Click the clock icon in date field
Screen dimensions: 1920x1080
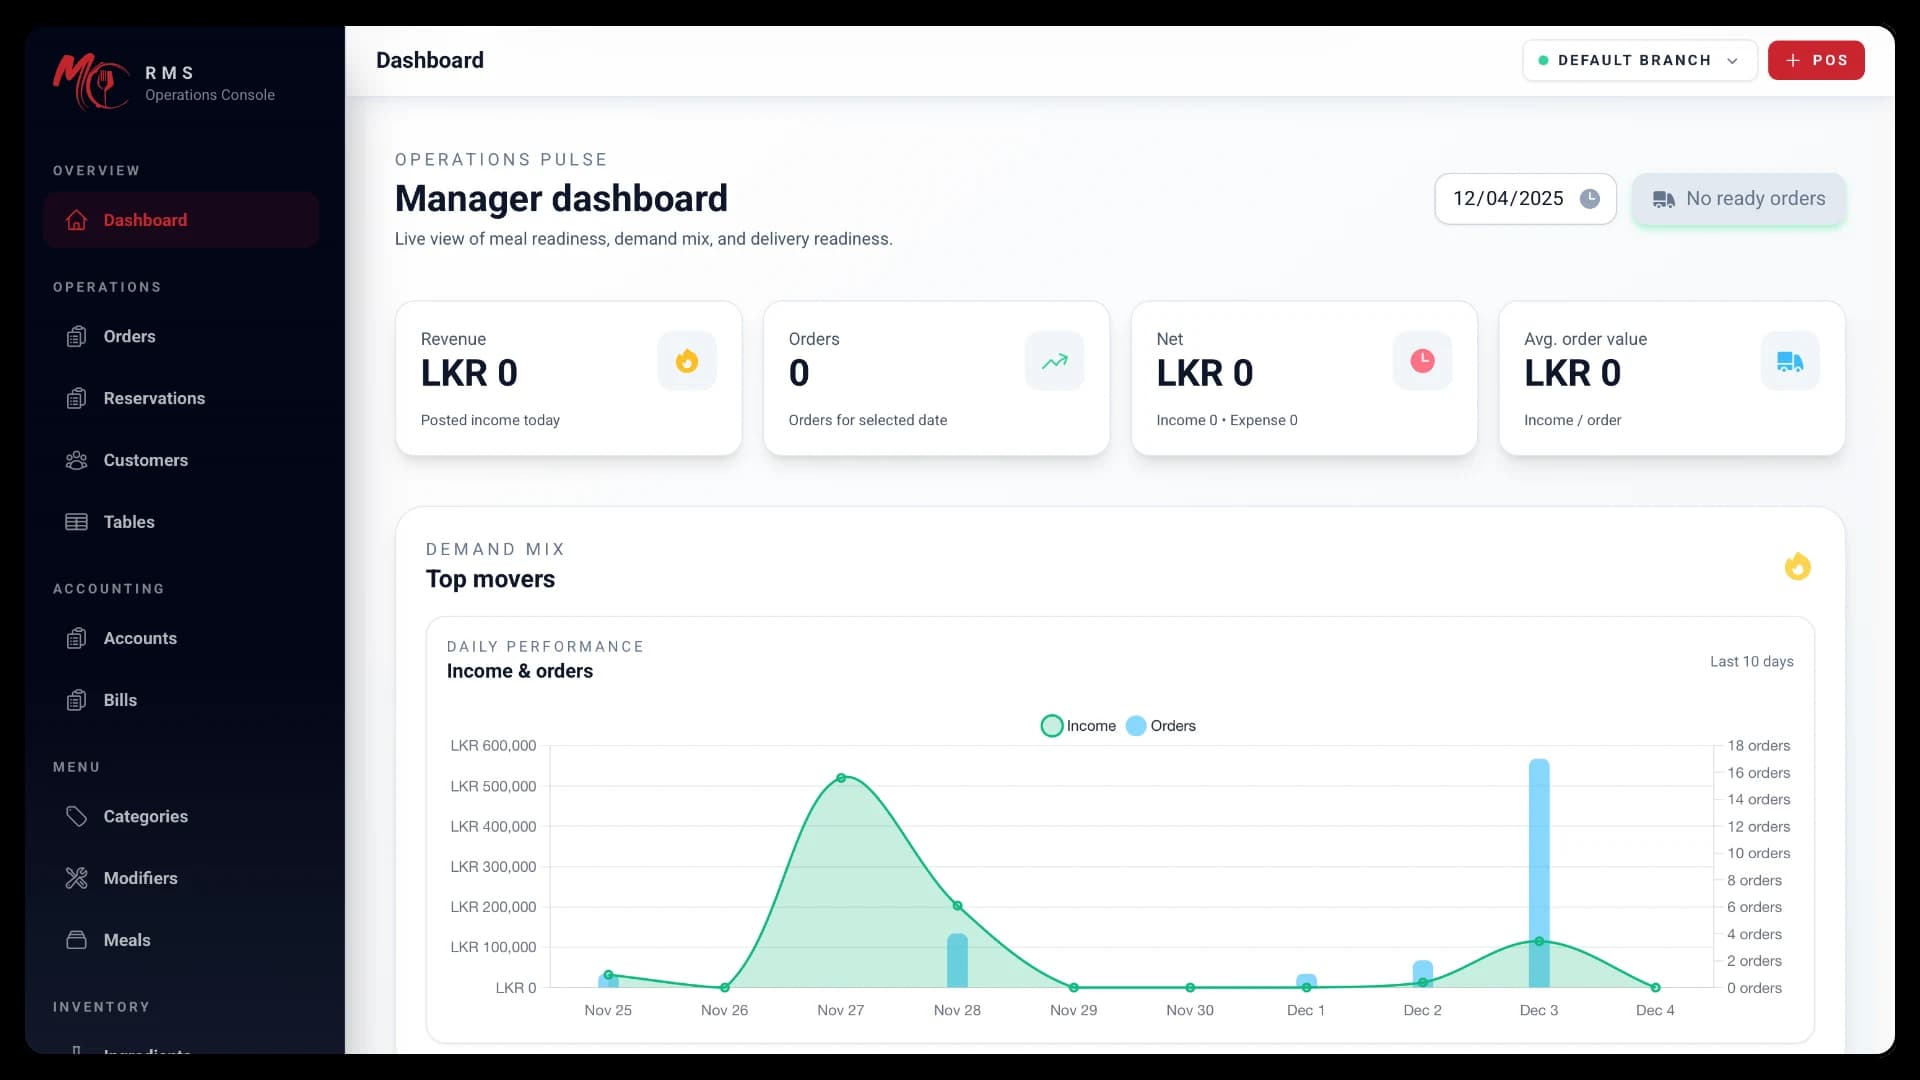point(1589,199)
